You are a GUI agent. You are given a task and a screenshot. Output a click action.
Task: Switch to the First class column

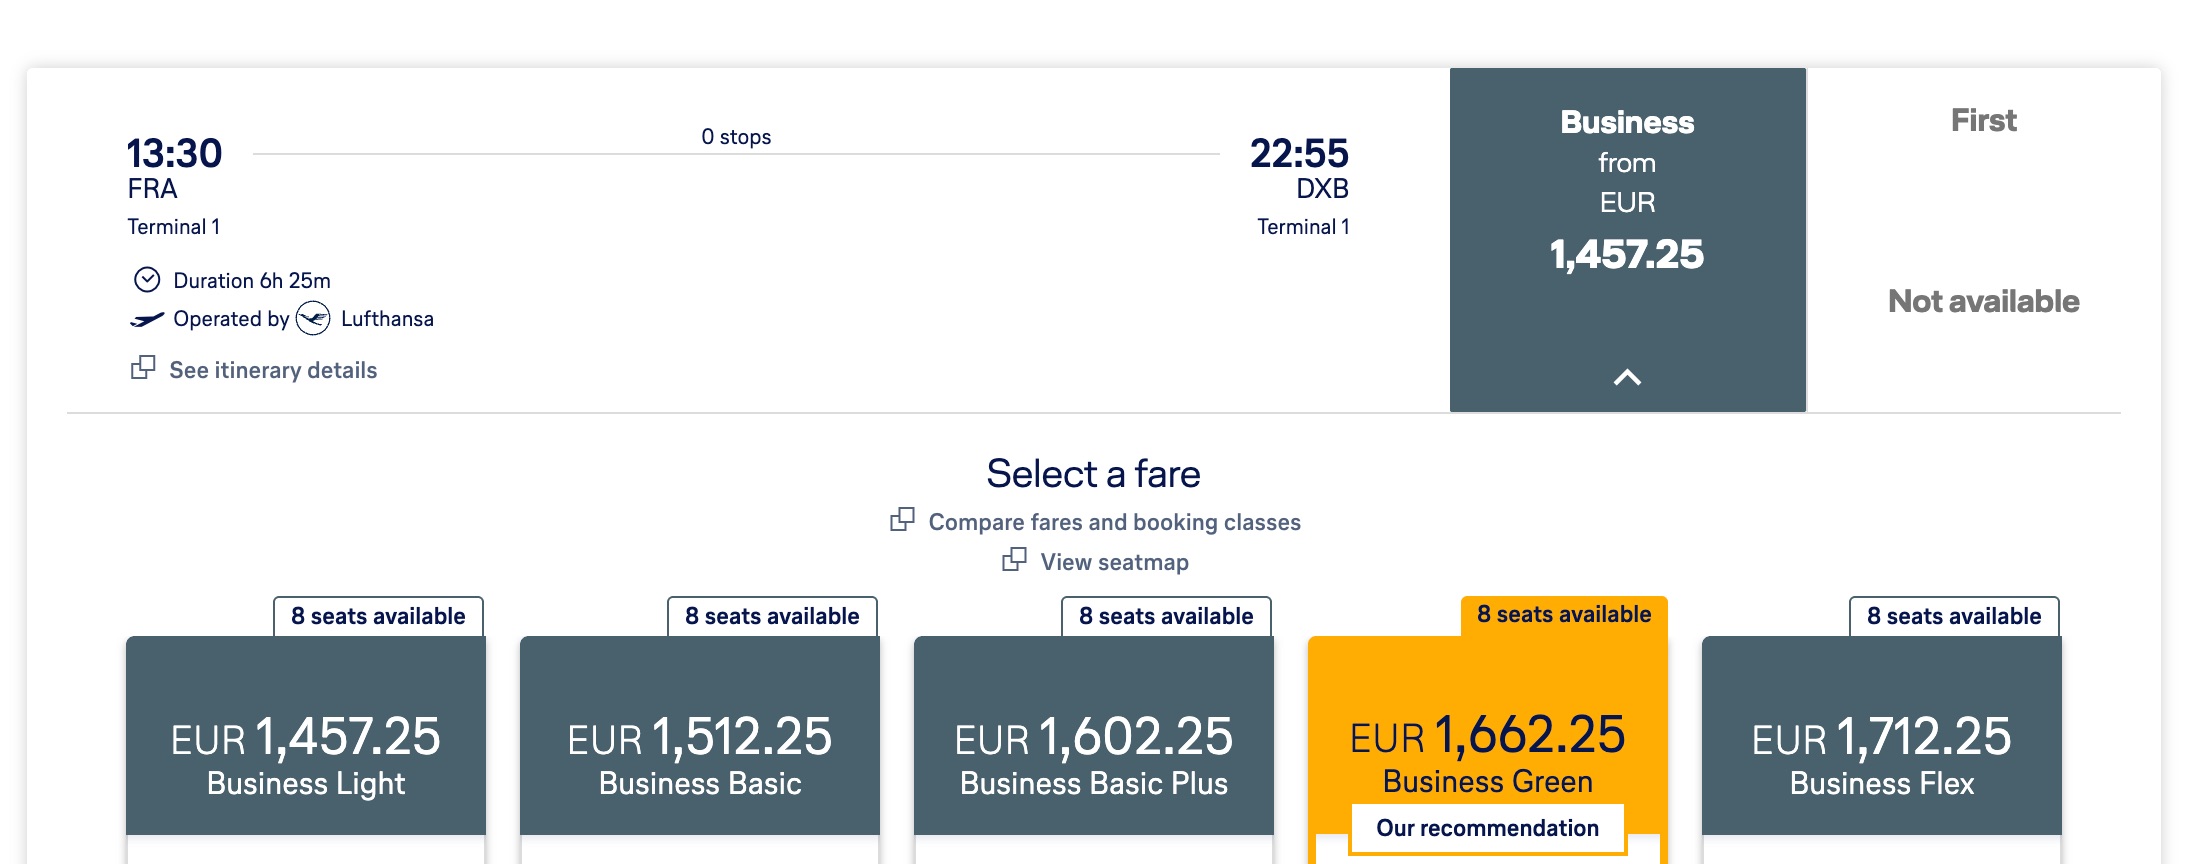pos(1984,120)
